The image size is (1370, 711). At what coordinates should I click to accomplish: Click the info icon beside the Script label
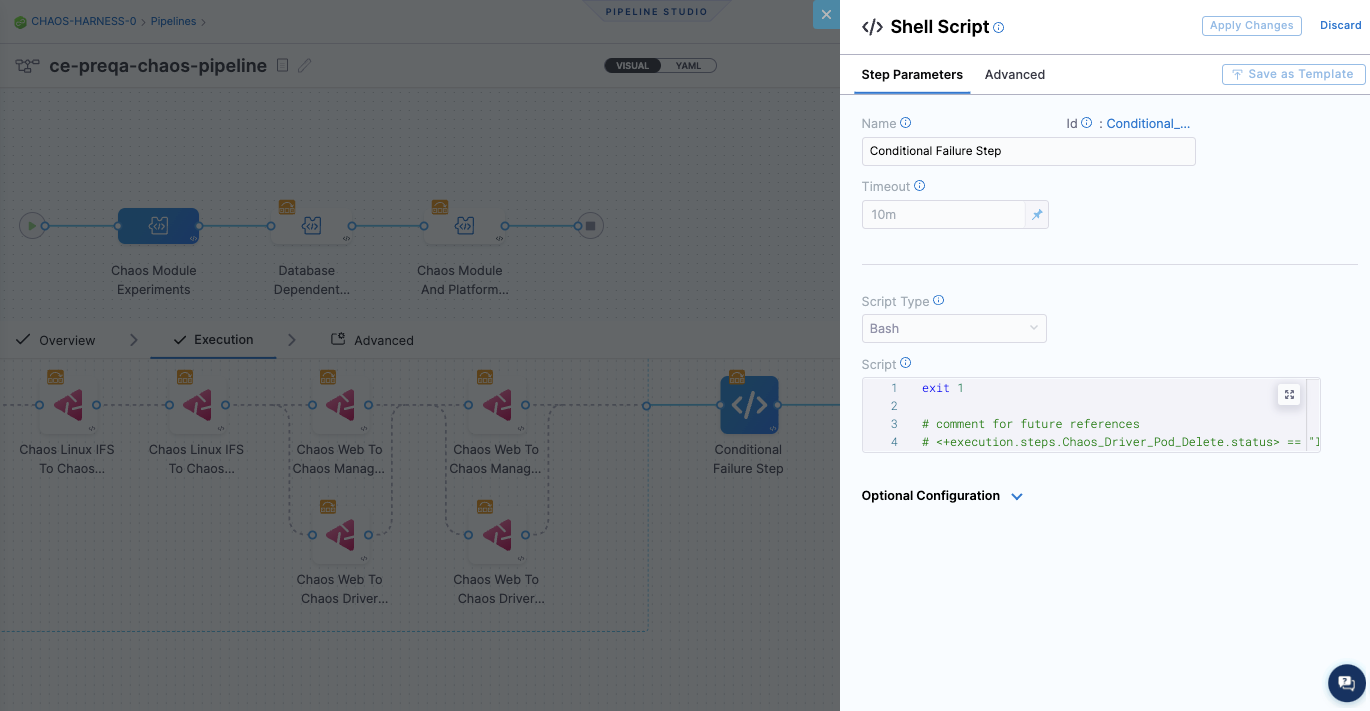(x=906, y=363)
